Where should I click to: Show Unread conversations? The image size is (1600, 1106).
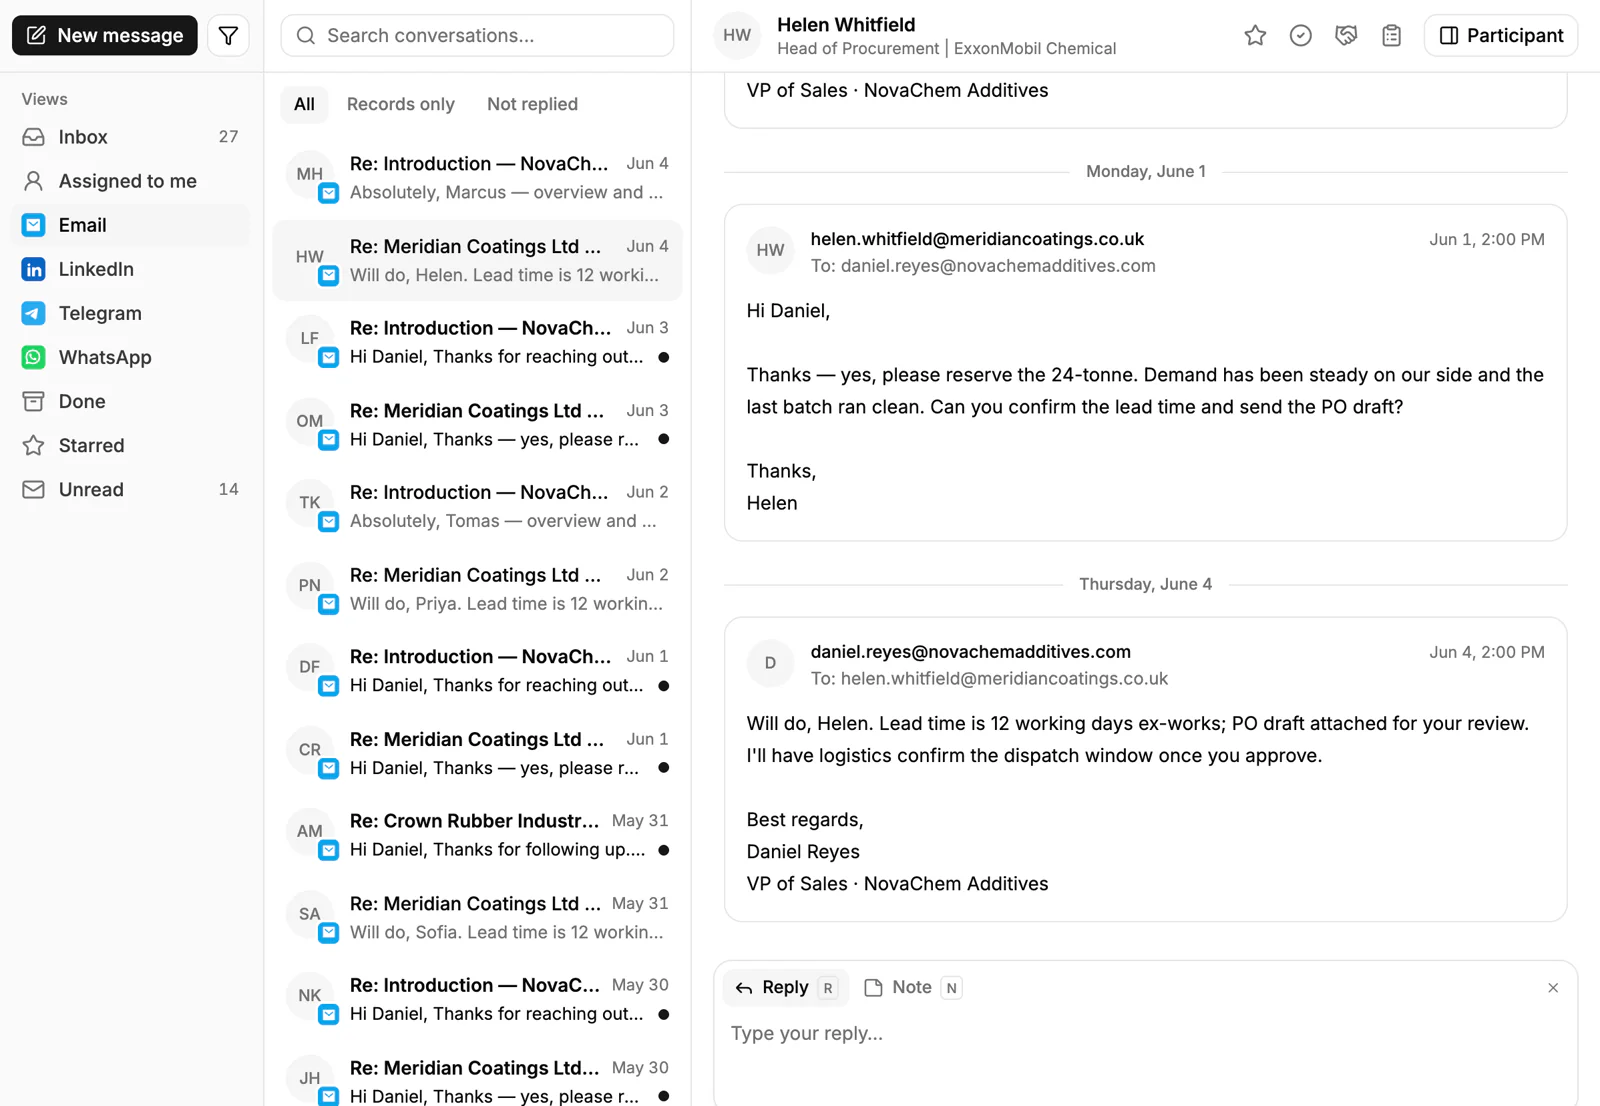coord(131,489)
